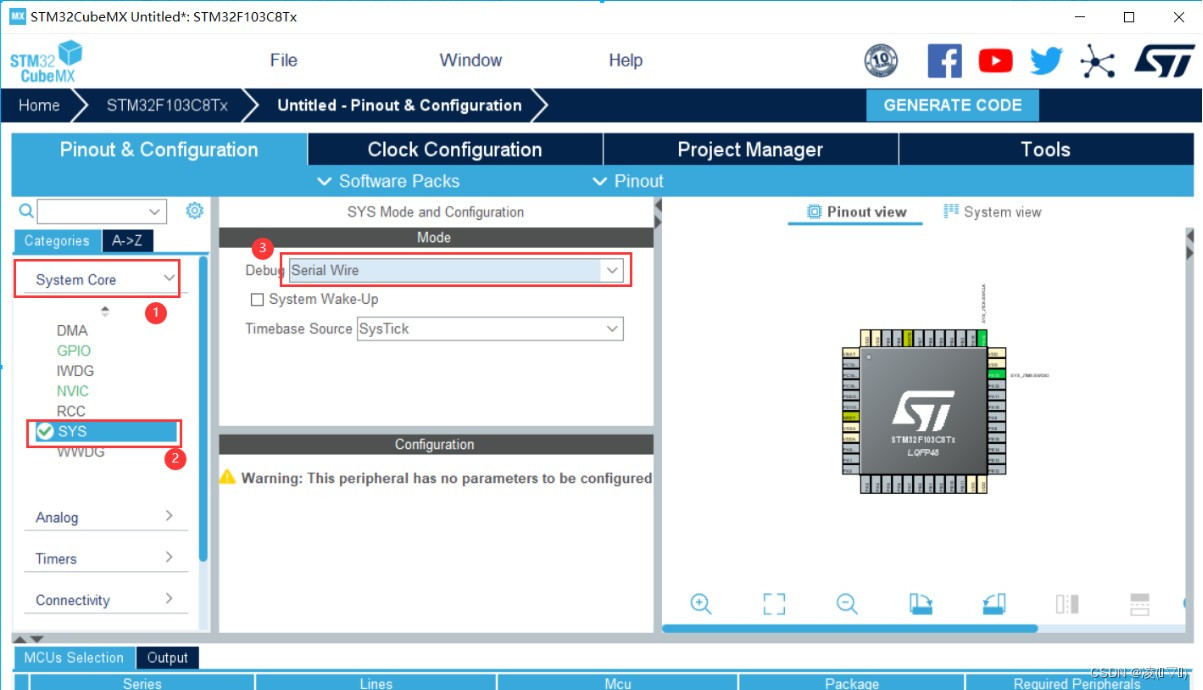
Task: Select RCC peripheral
Action: [x=71, y=411]
